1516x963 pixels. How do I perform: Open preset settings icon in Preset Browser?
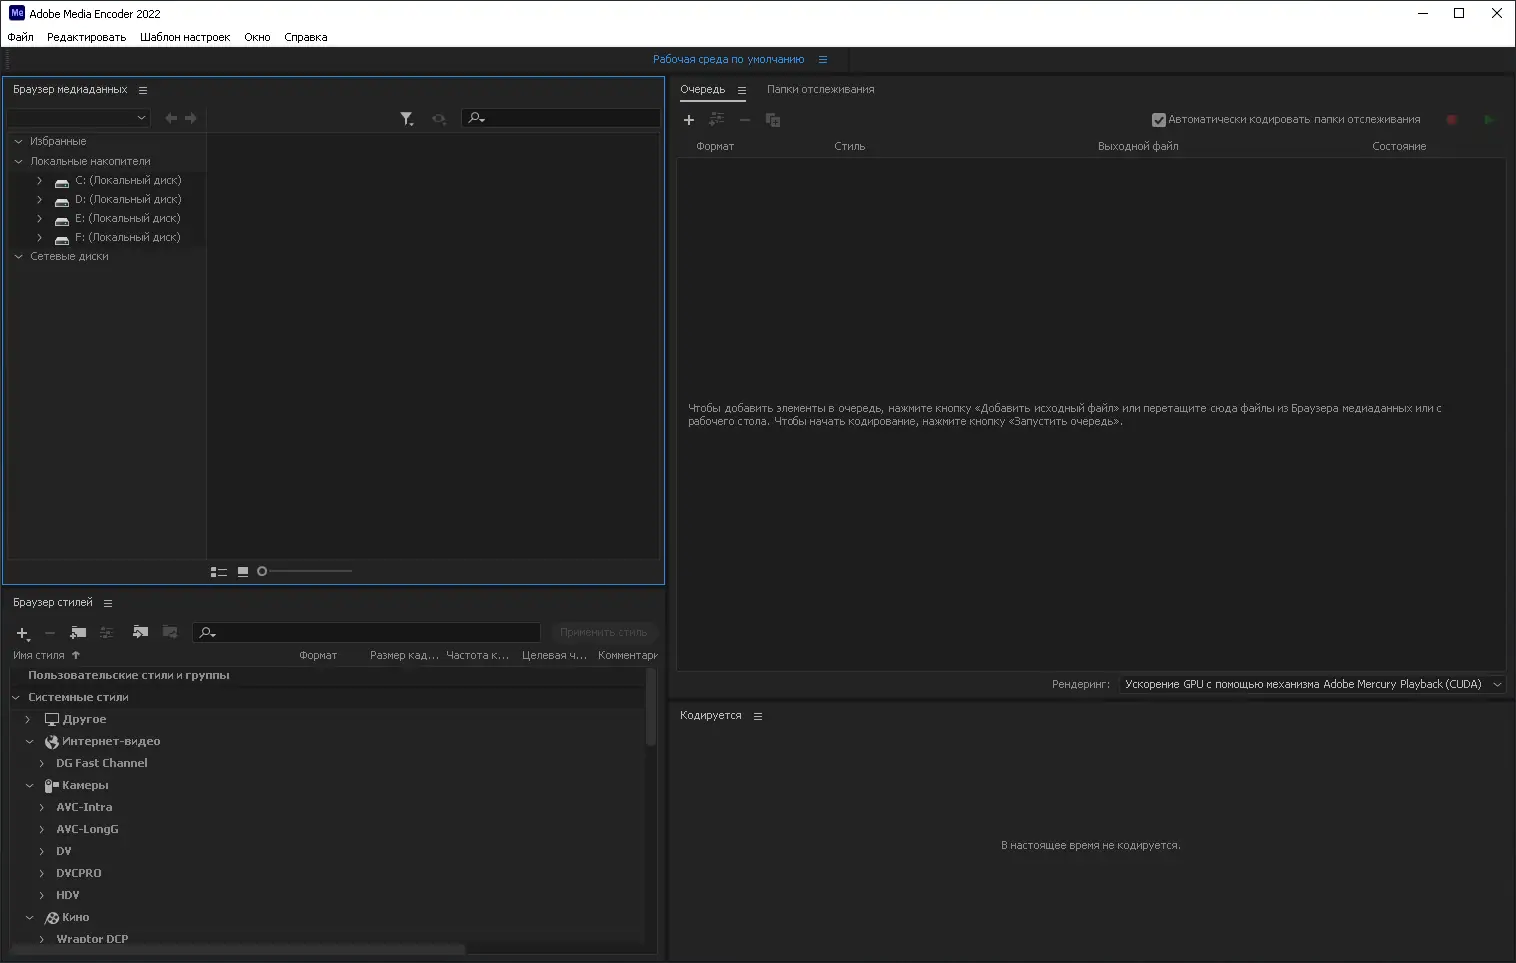107,633
